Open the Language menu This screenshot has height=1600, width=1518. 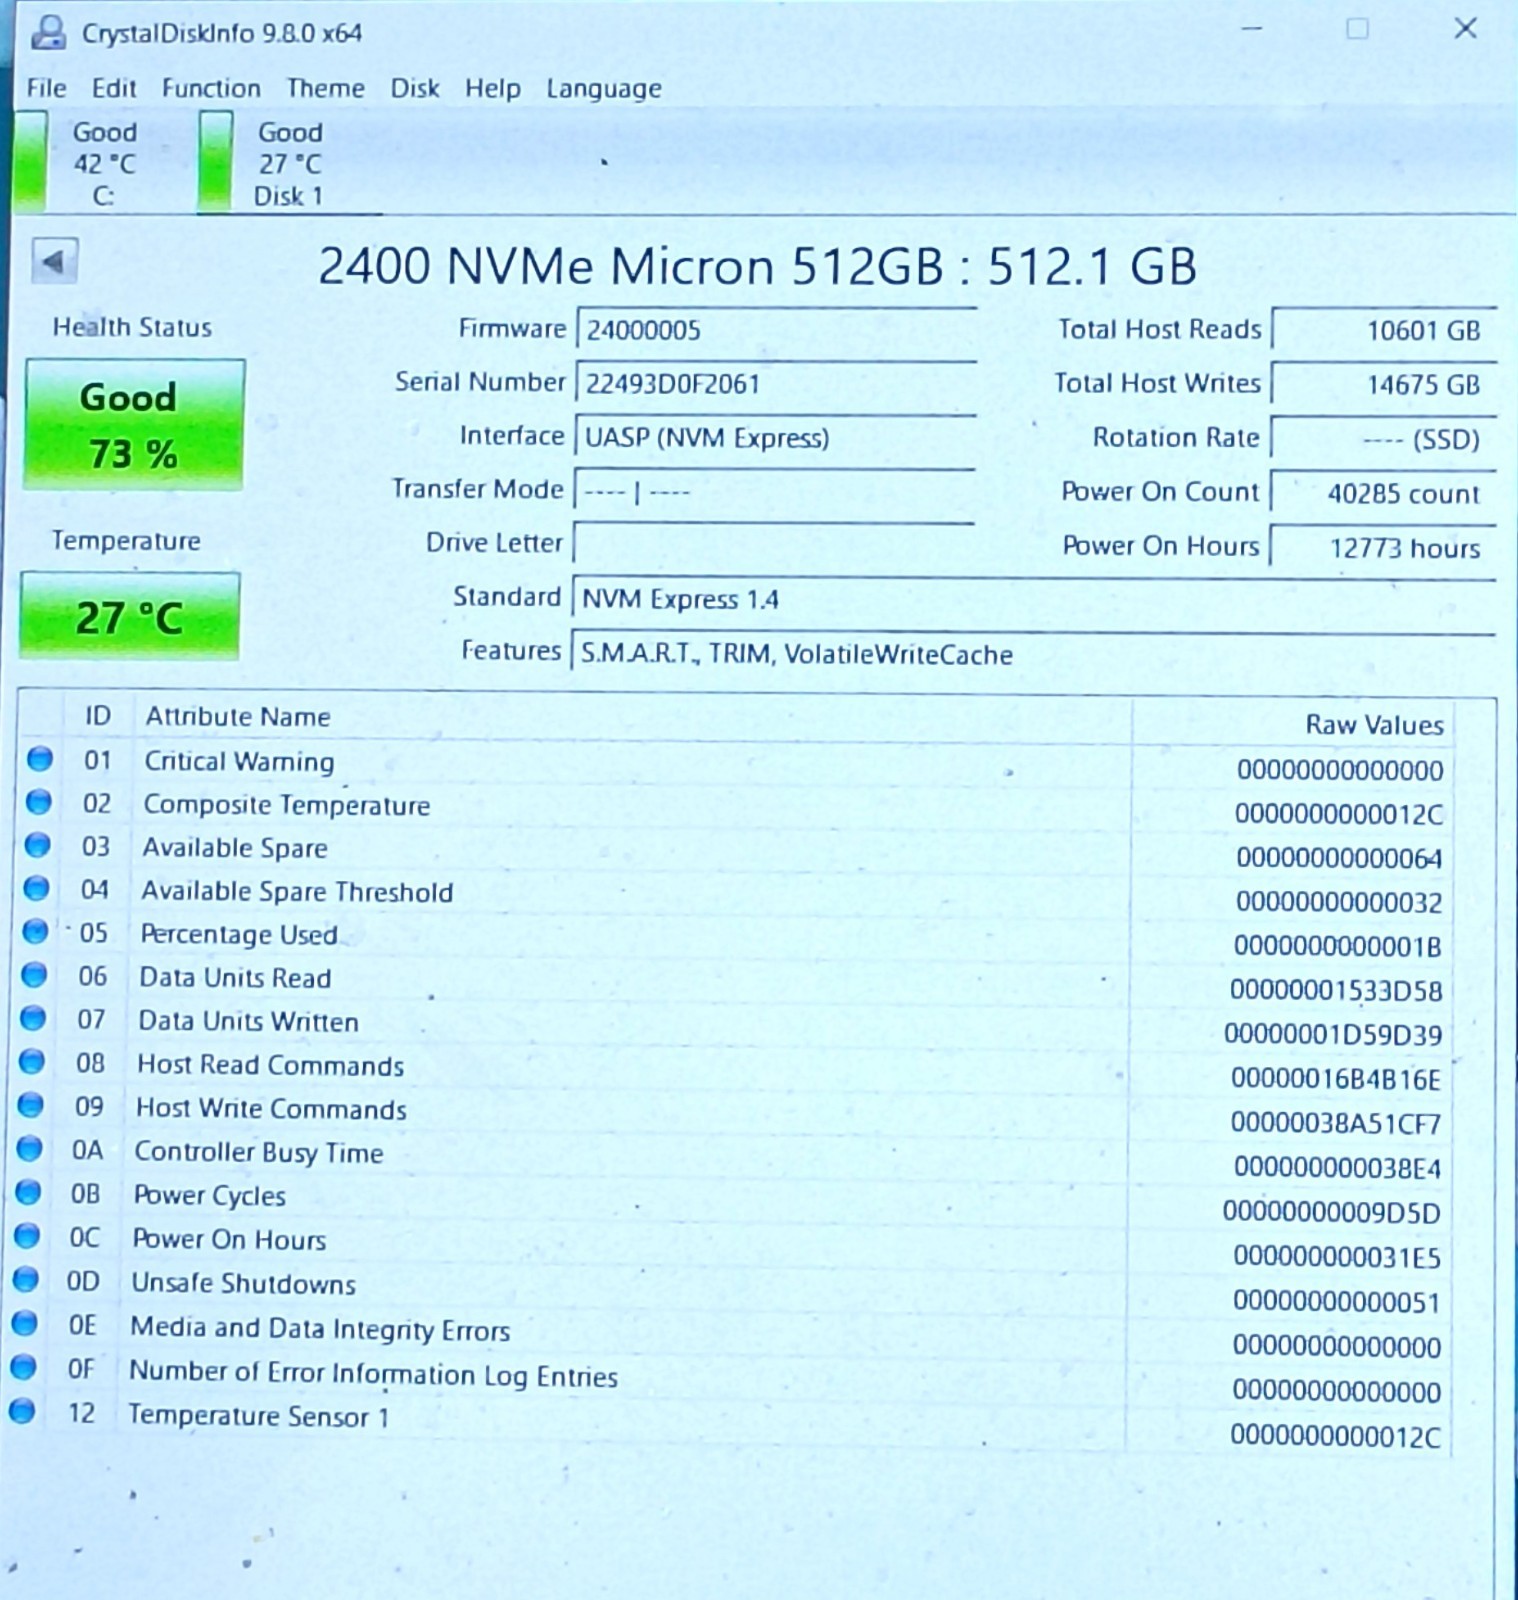603,90
